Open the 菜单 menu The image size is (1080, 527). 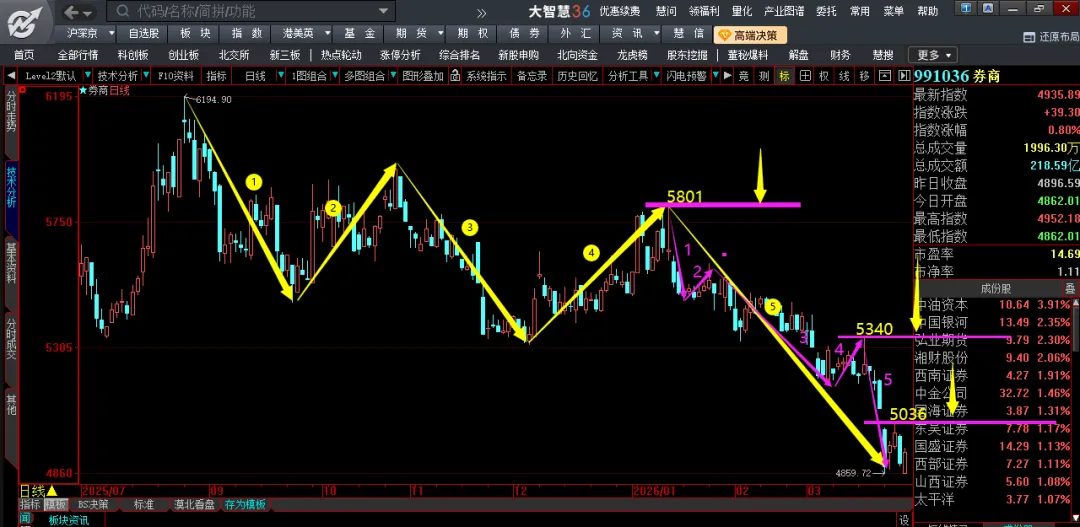pos(893,12)
